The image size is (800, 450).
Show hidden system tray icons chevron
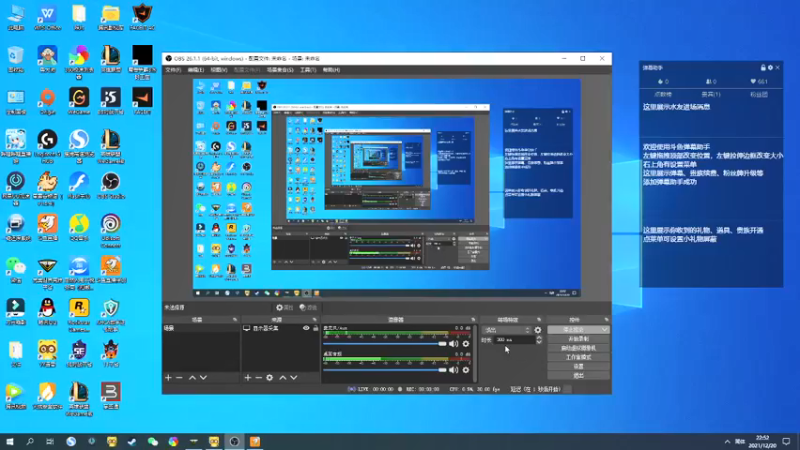pos(727,441)
